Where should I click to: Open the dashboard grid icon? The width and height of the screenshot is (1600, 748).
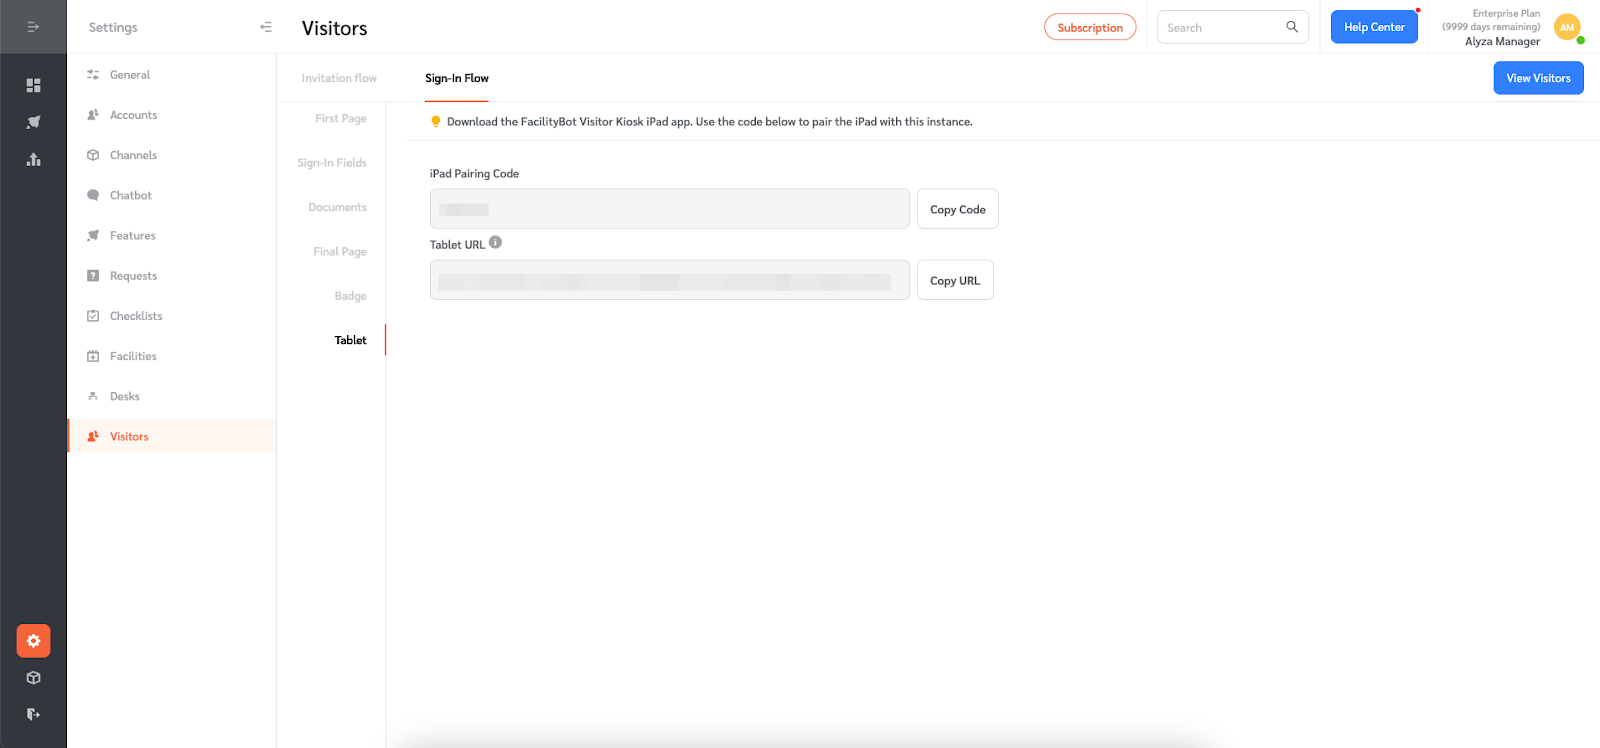33,85
